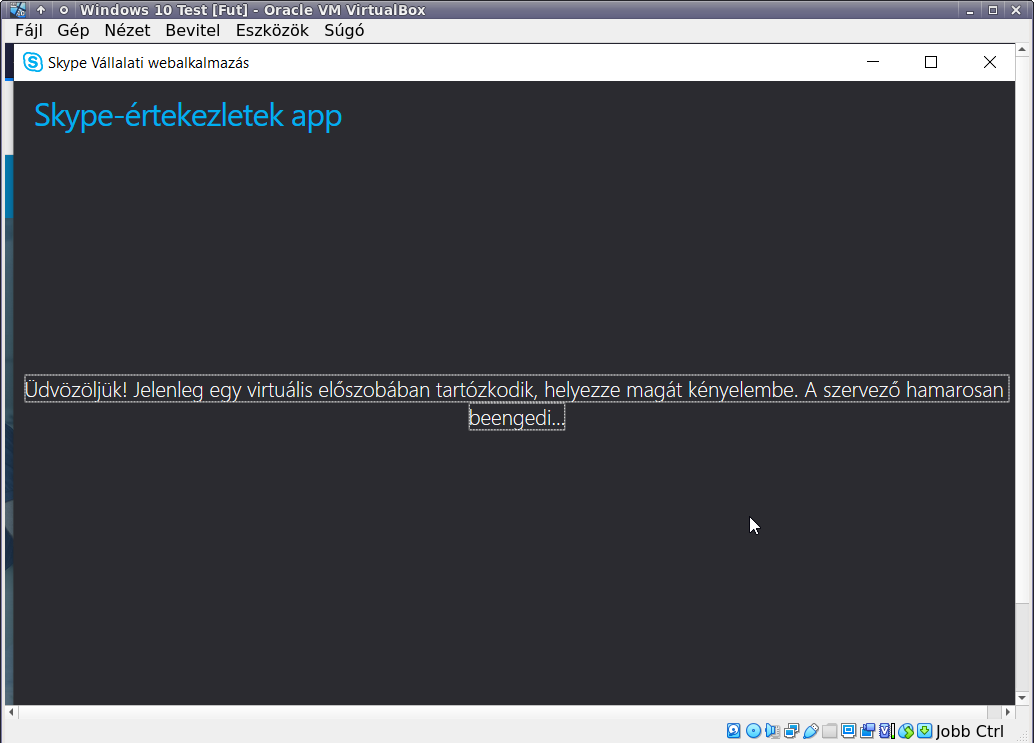
Task: Click the display monitor status icon
Action: click(849, 730)
